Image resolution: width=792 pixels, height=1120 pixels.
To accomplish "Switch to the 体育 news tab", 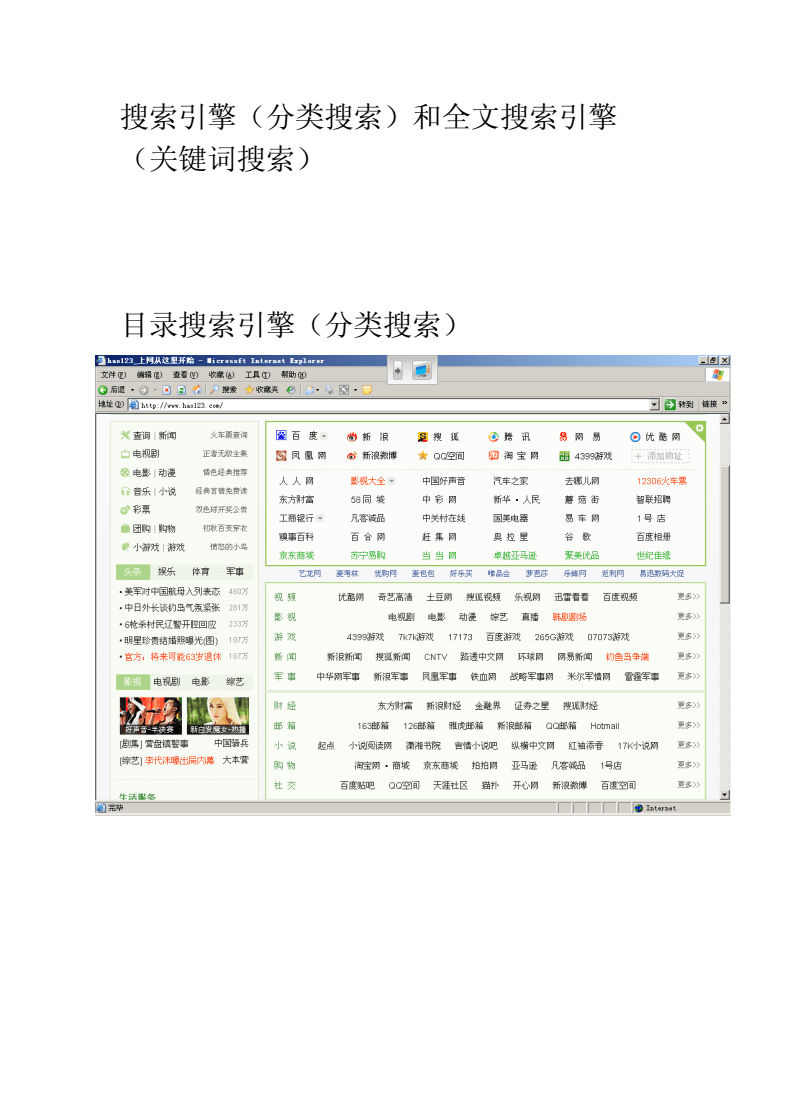I will 201,571.
